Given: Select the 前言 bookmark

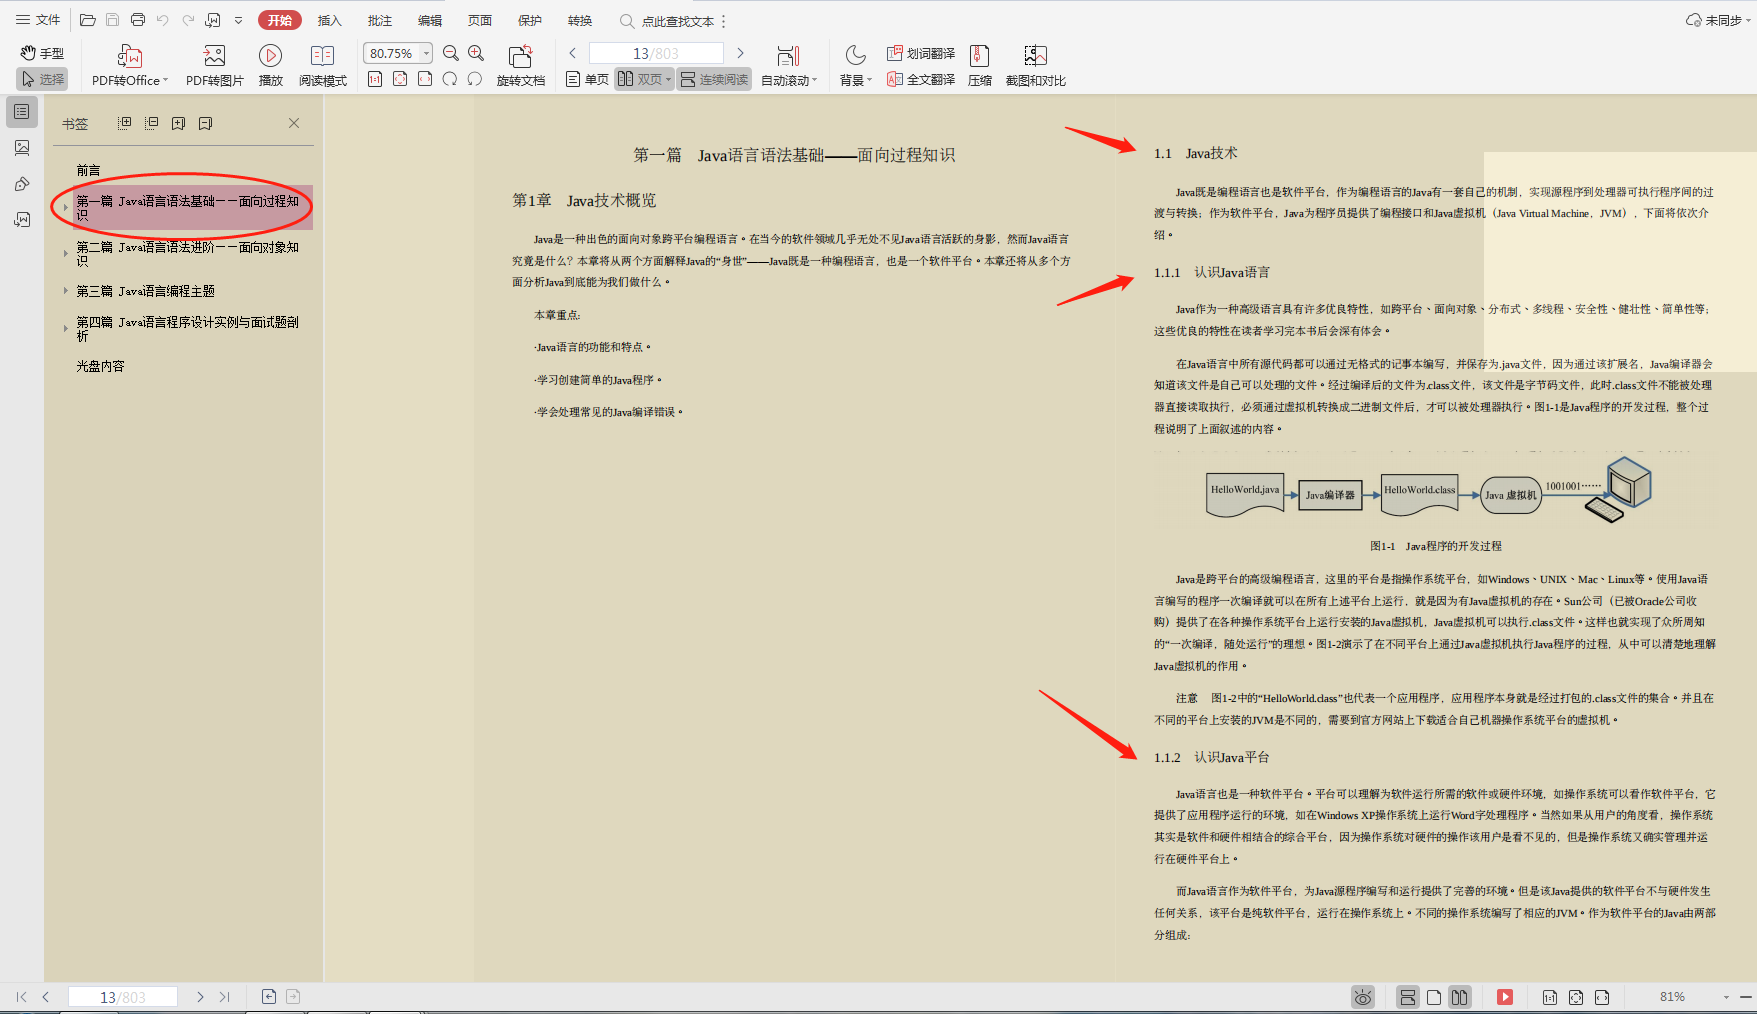Looking at the screenshot, I should coord(89,171).
